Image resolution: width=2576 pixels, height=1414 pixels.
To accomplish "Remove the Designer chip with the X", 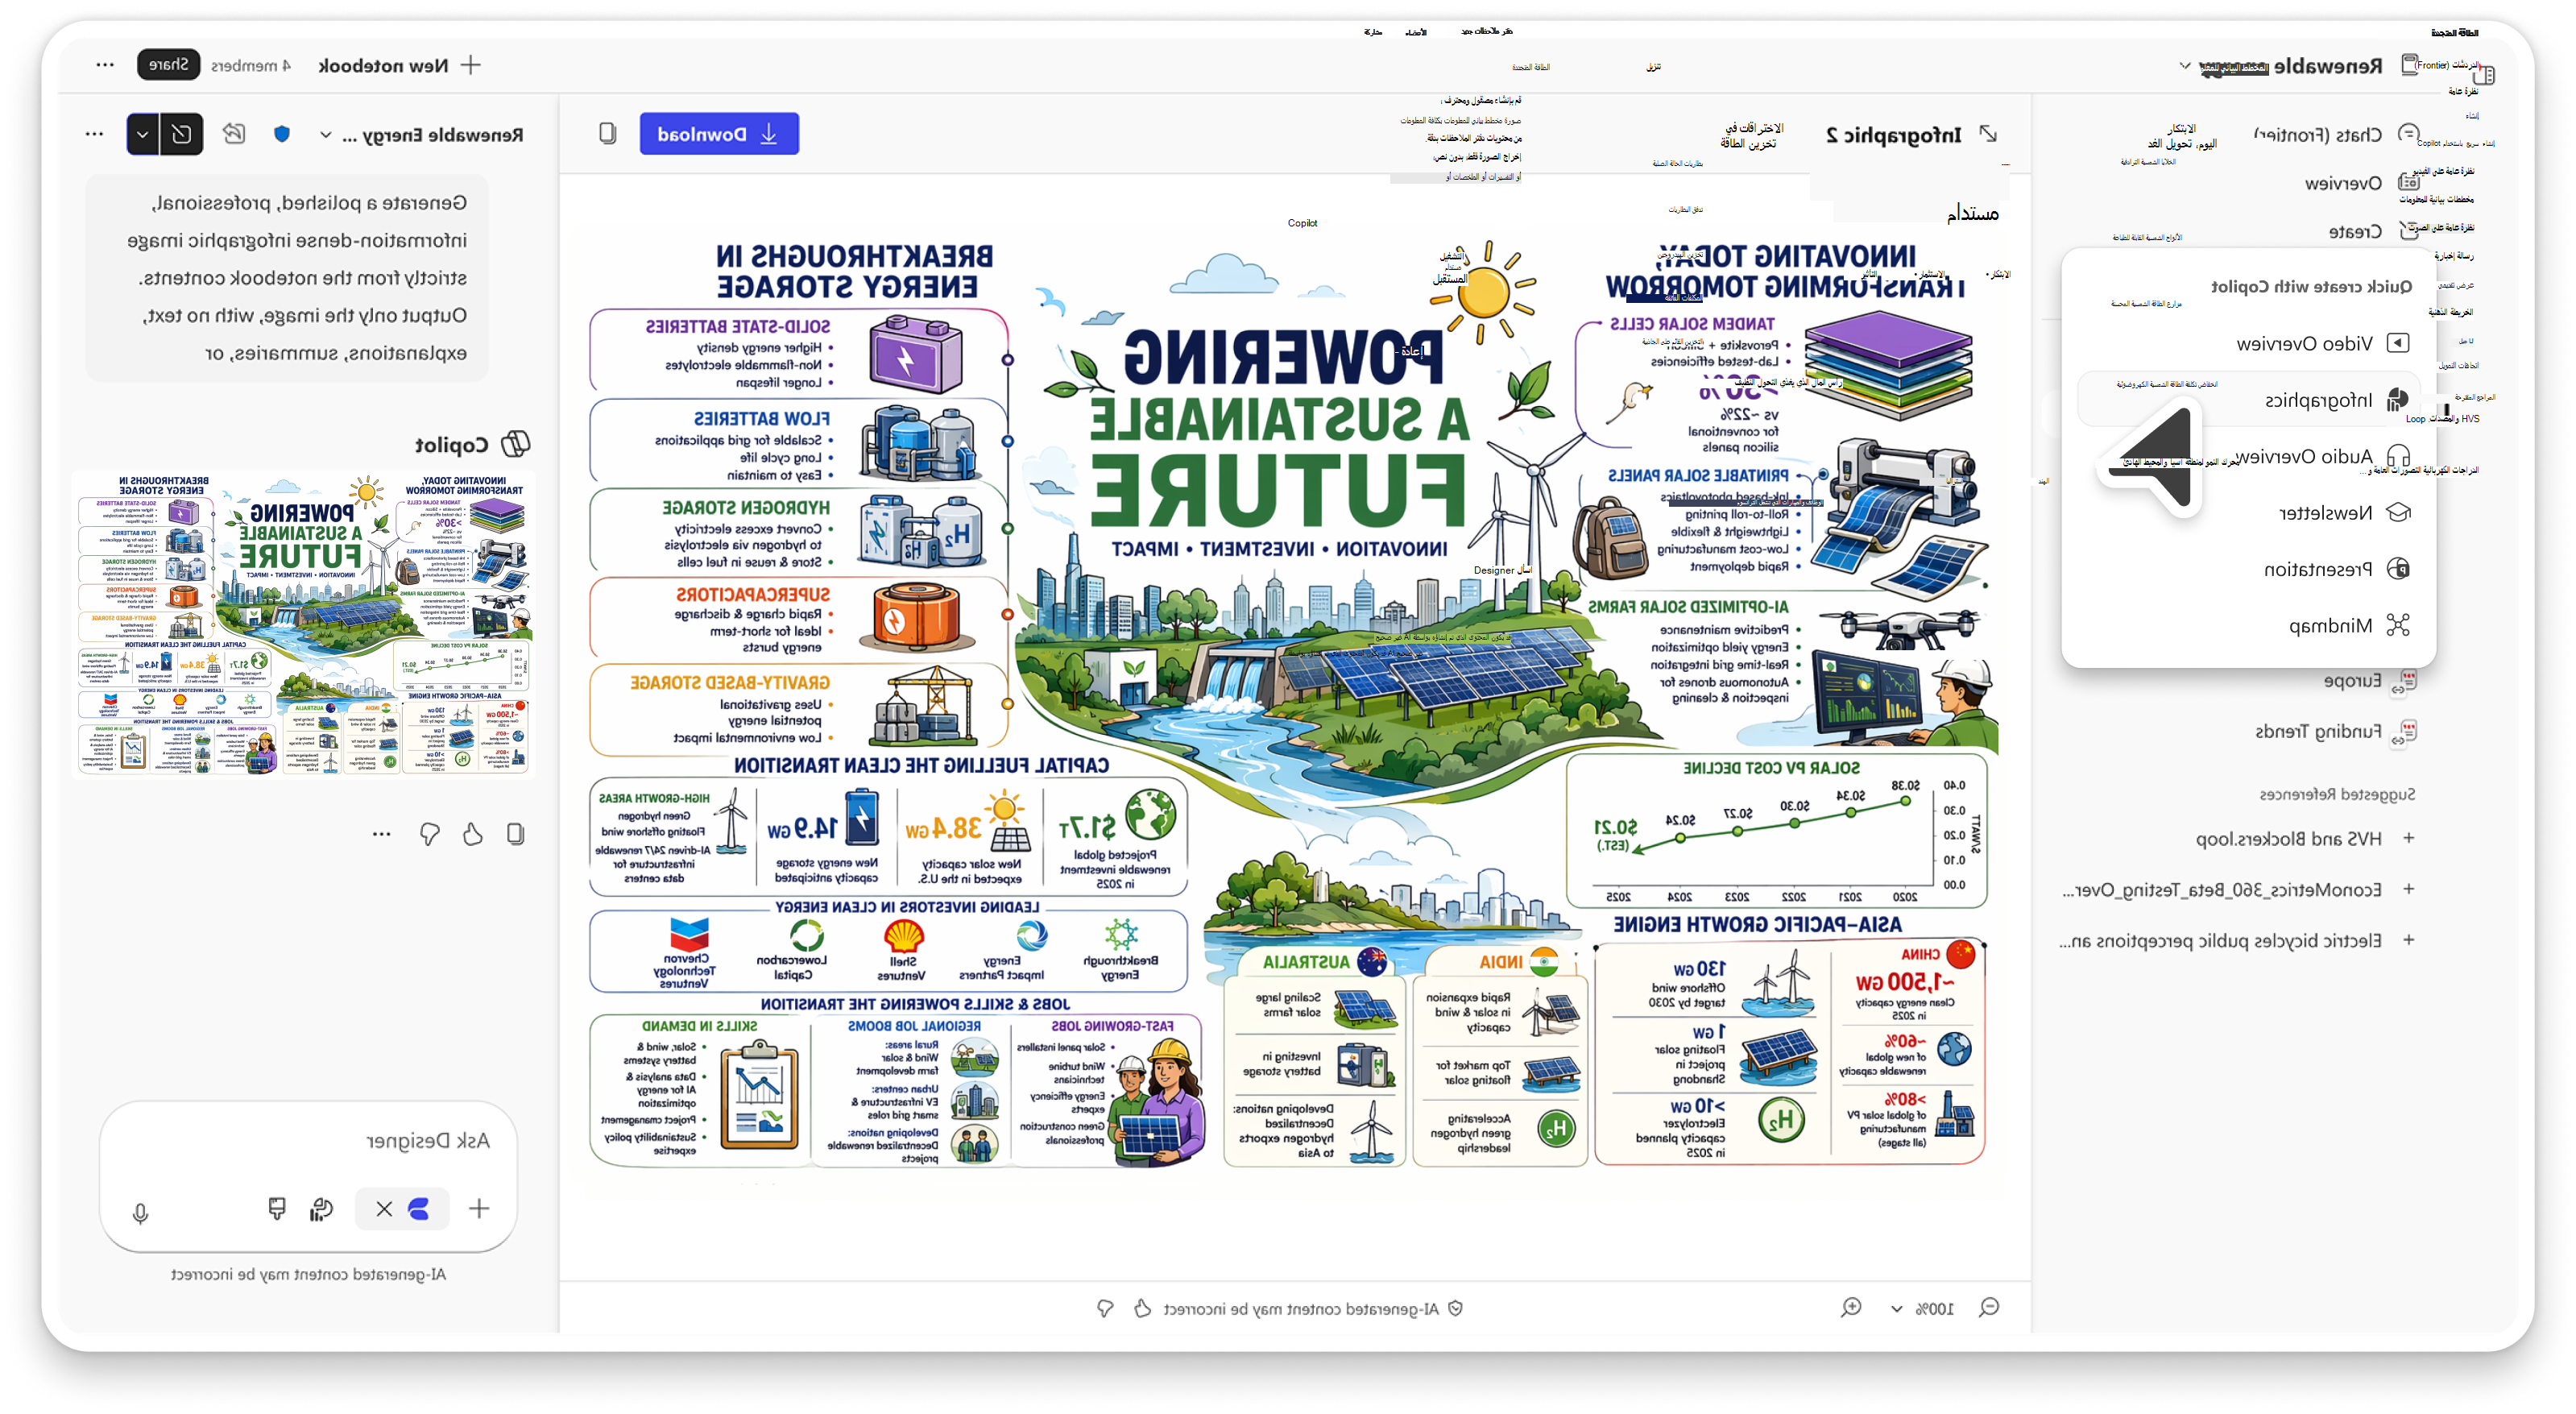I will tap(384, 1209).
